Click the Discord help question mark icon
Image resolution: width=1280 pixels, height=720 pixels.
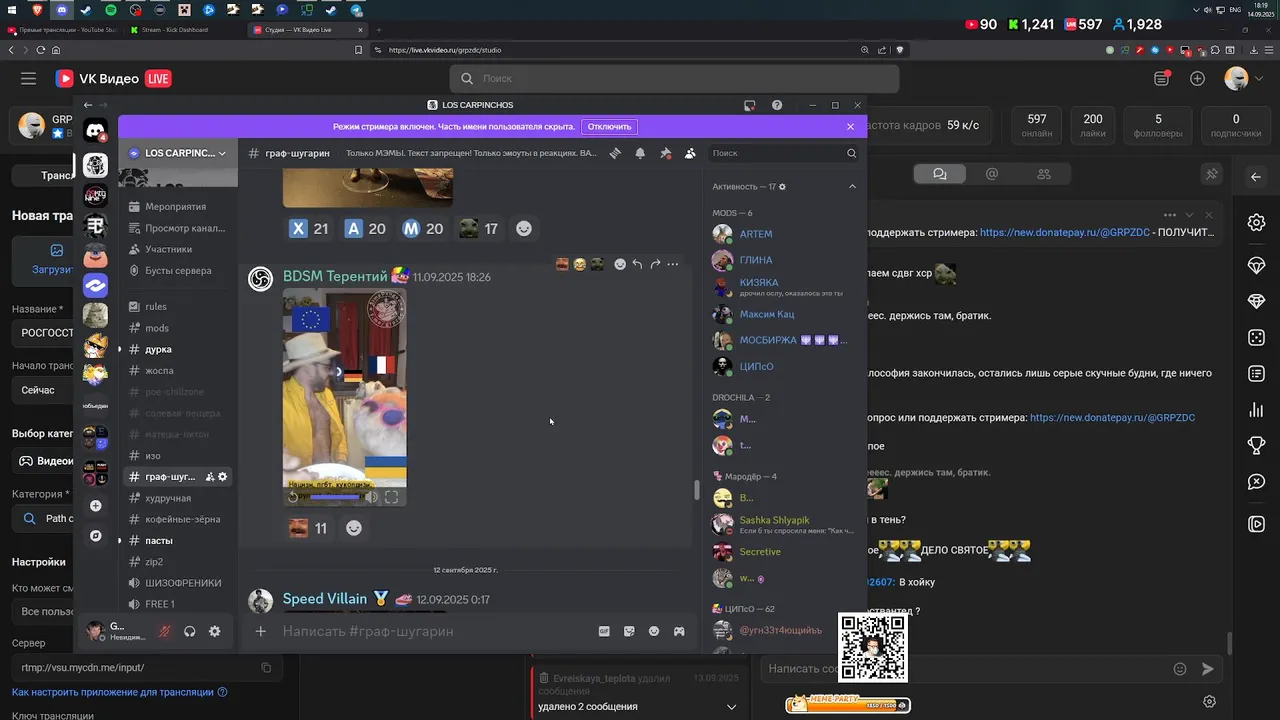[x=777, y=105]
